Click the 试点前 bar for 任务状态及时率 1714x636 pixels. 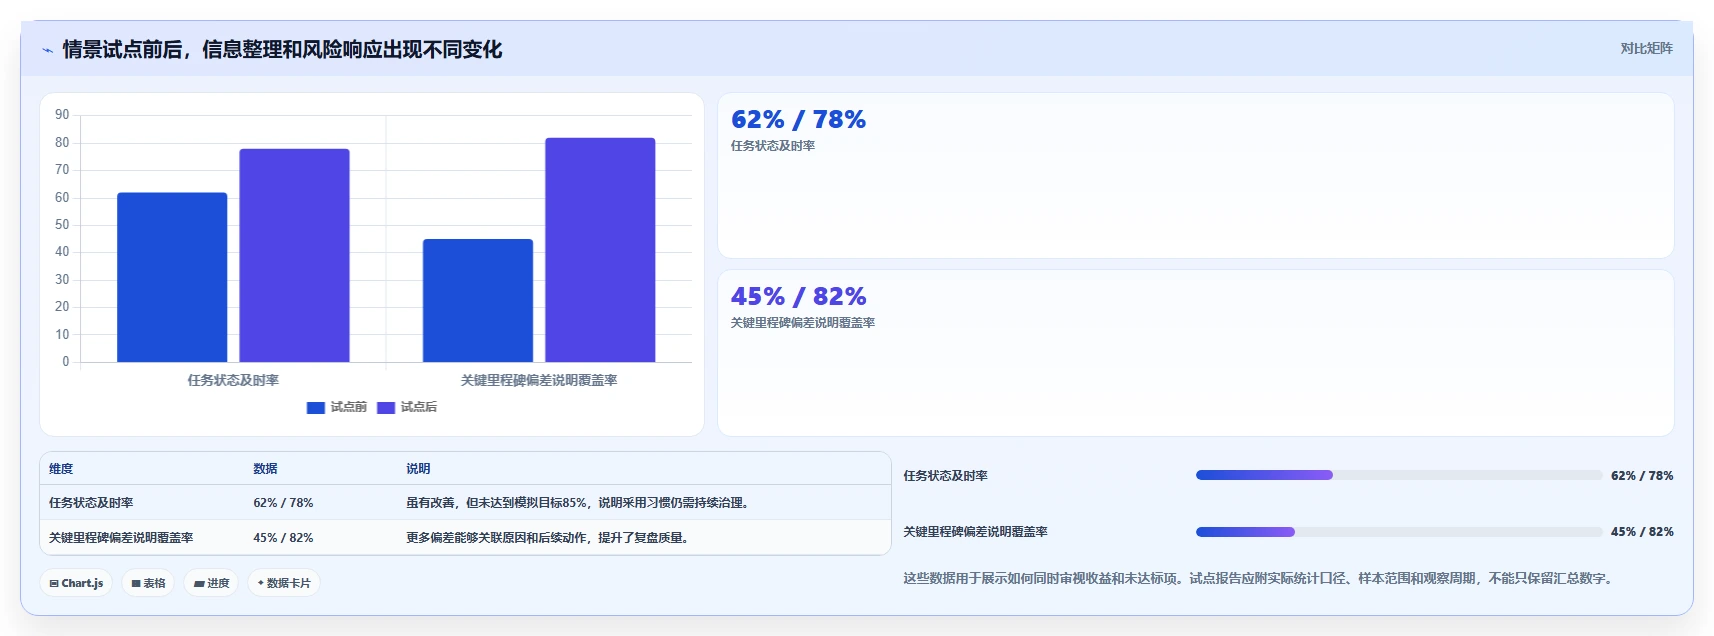172,277
